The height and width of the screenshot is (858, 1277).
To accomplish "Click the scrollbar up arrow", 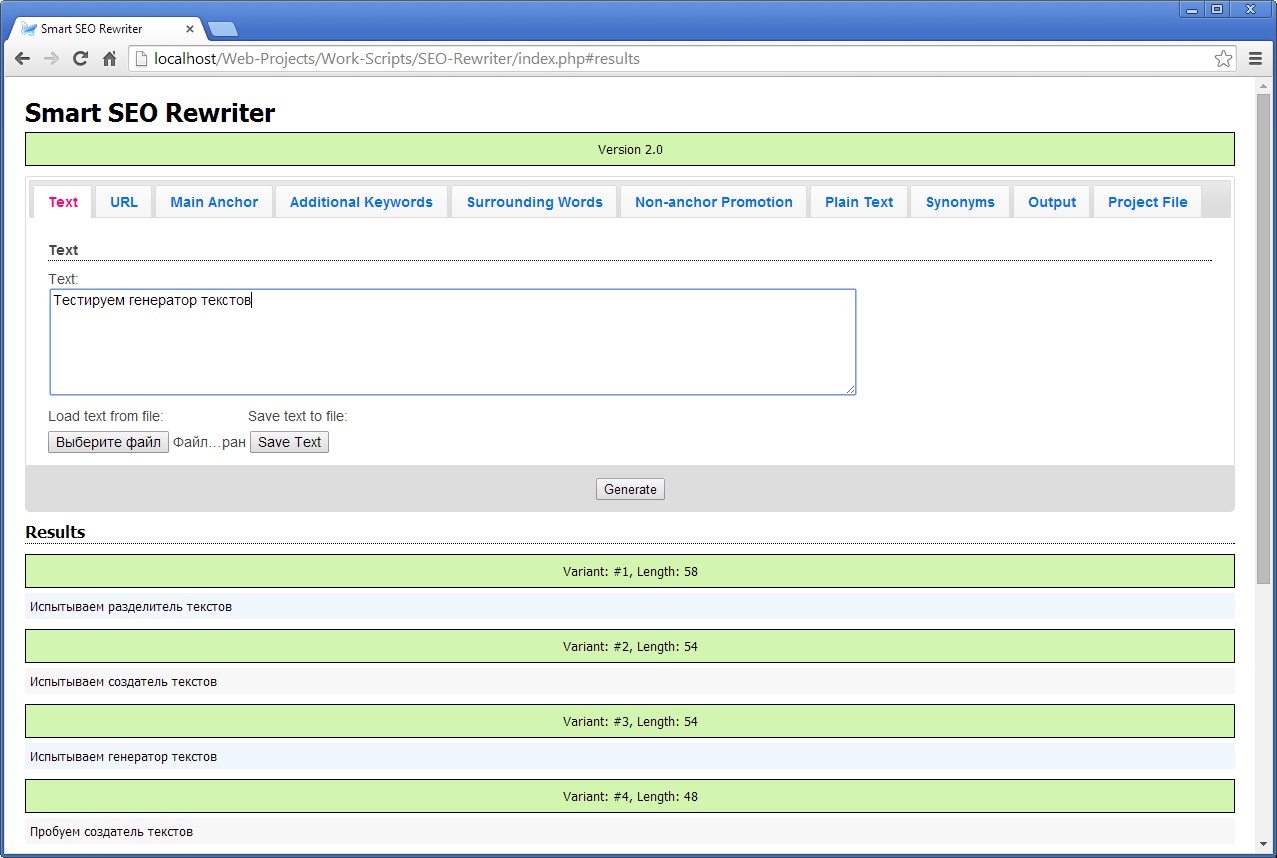I will [1263, 85].
